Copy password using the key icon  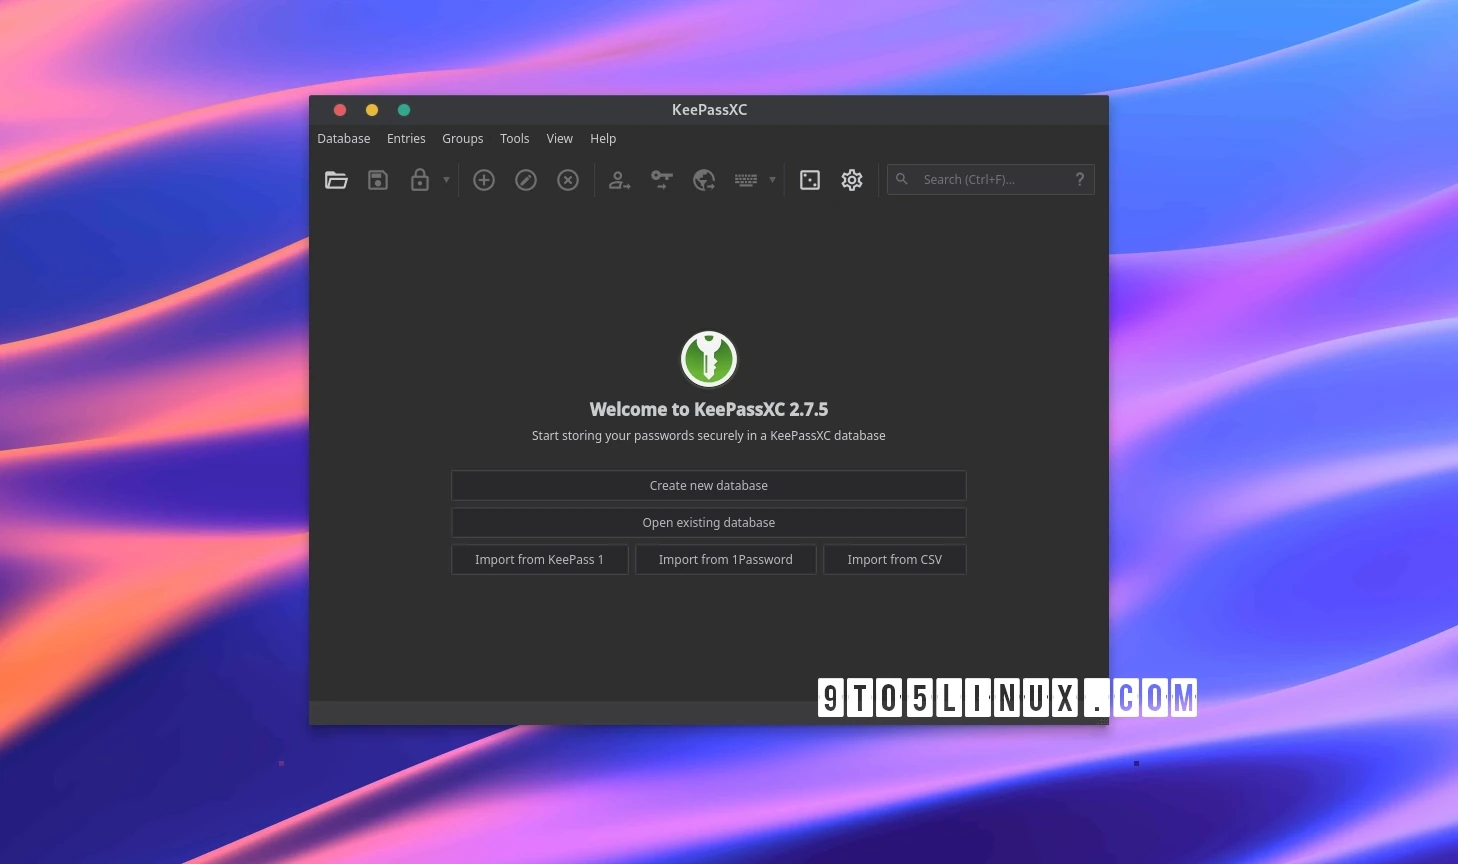(x=661, y=180)
